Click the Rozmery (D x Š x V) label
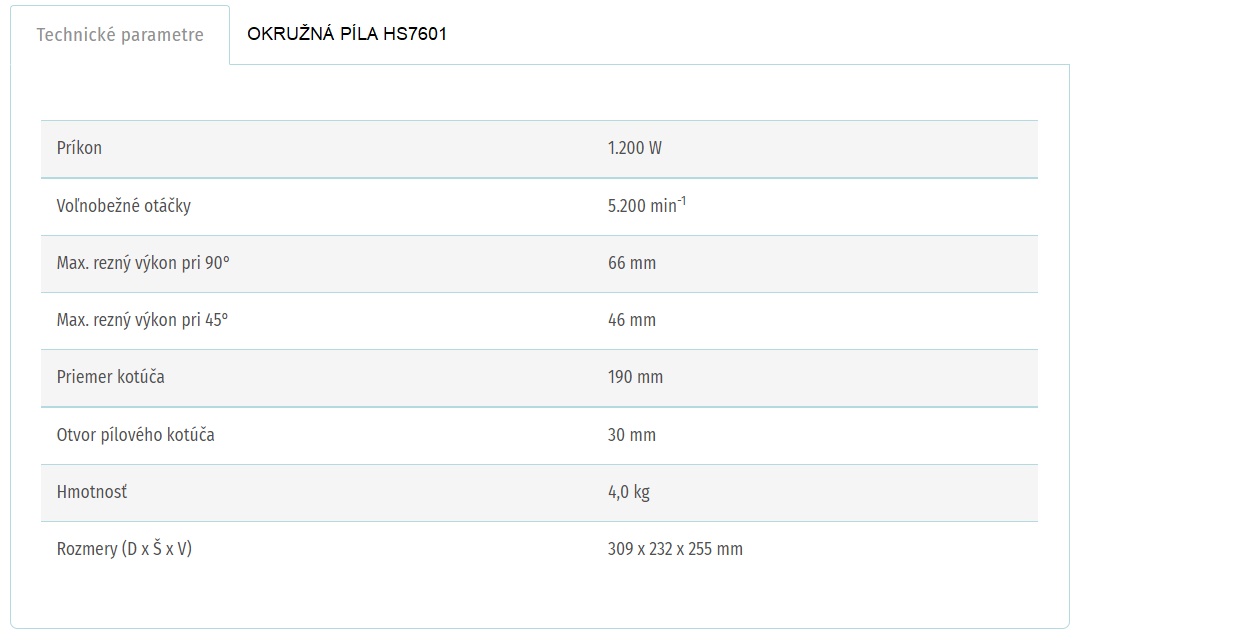 pos(124,549)
